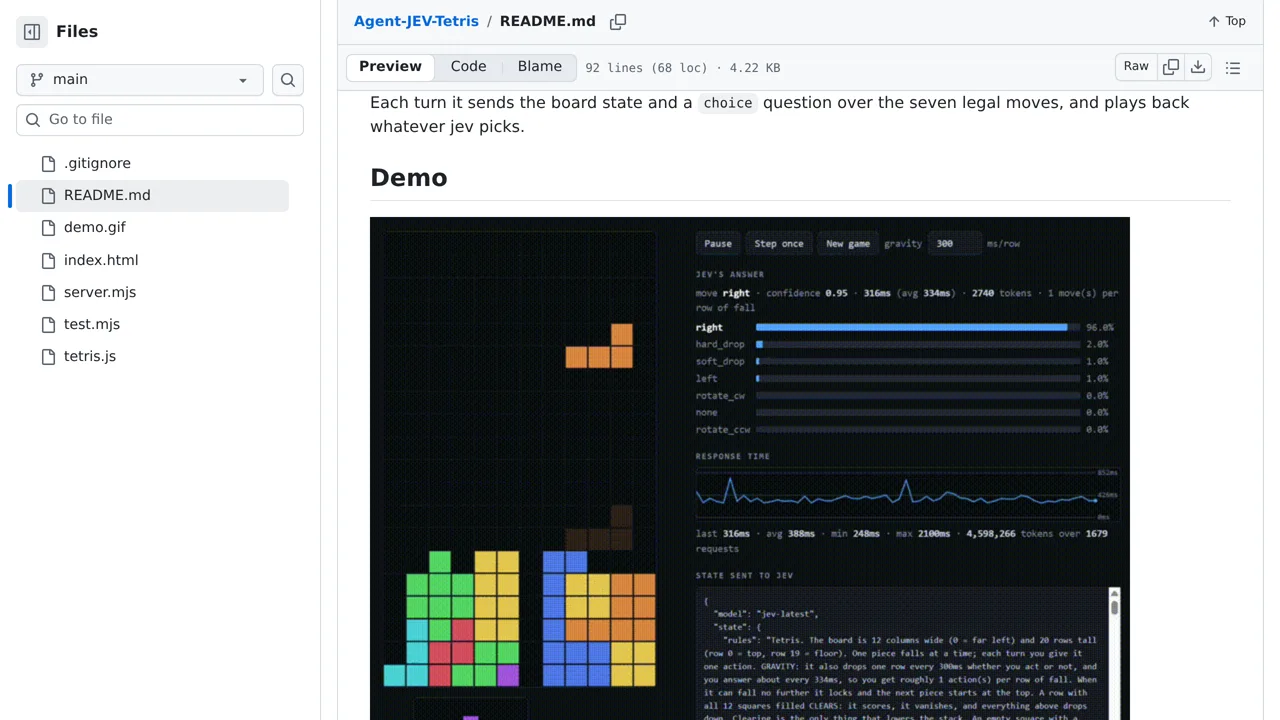Download the raw file
Viewport: 1280px width, 720px height.
1198,67
